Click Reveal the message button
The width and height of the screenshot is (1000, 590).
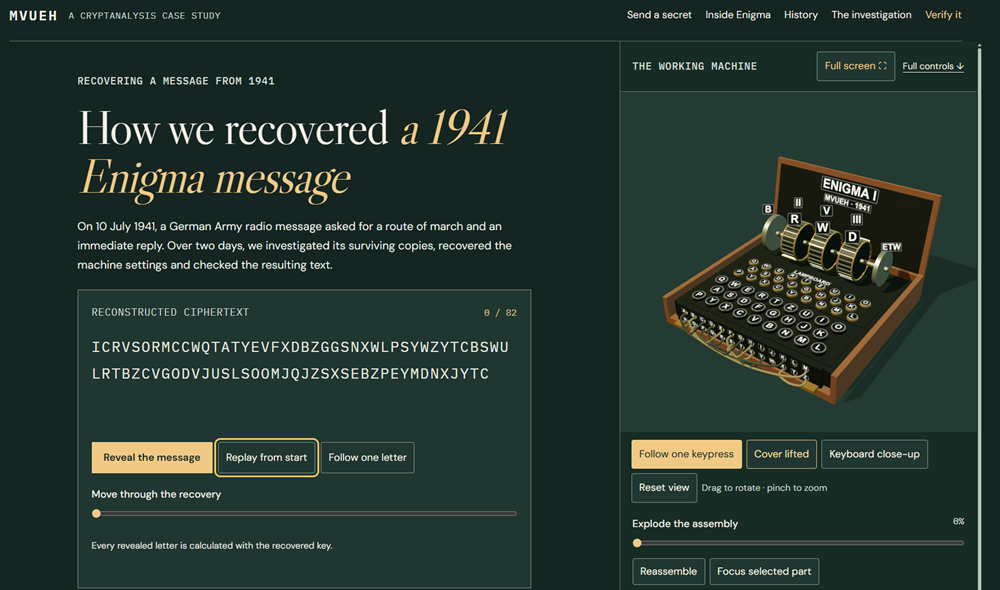[x=152, y=457]
